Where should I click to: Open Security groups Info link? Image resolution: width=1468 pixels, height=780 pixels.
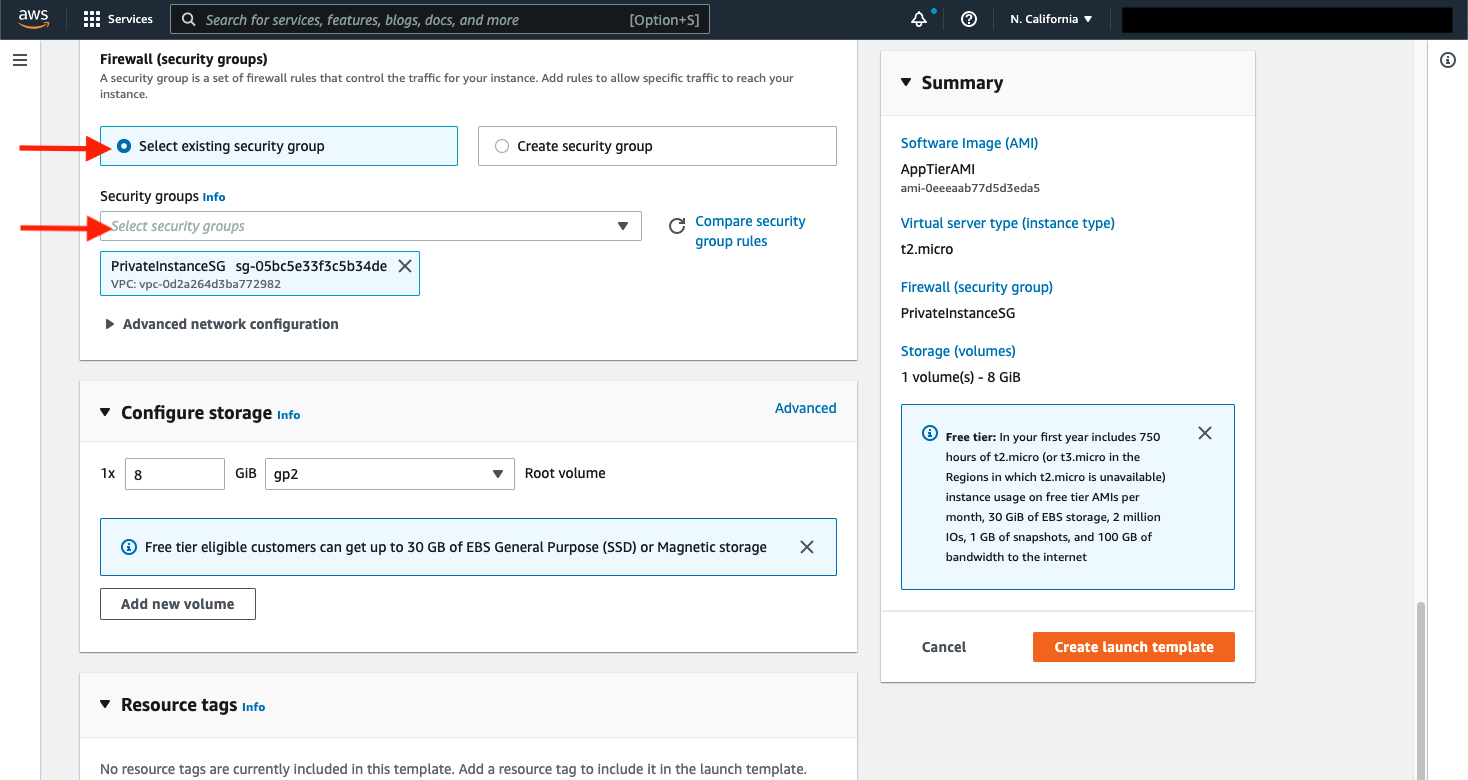coord(214,197)
